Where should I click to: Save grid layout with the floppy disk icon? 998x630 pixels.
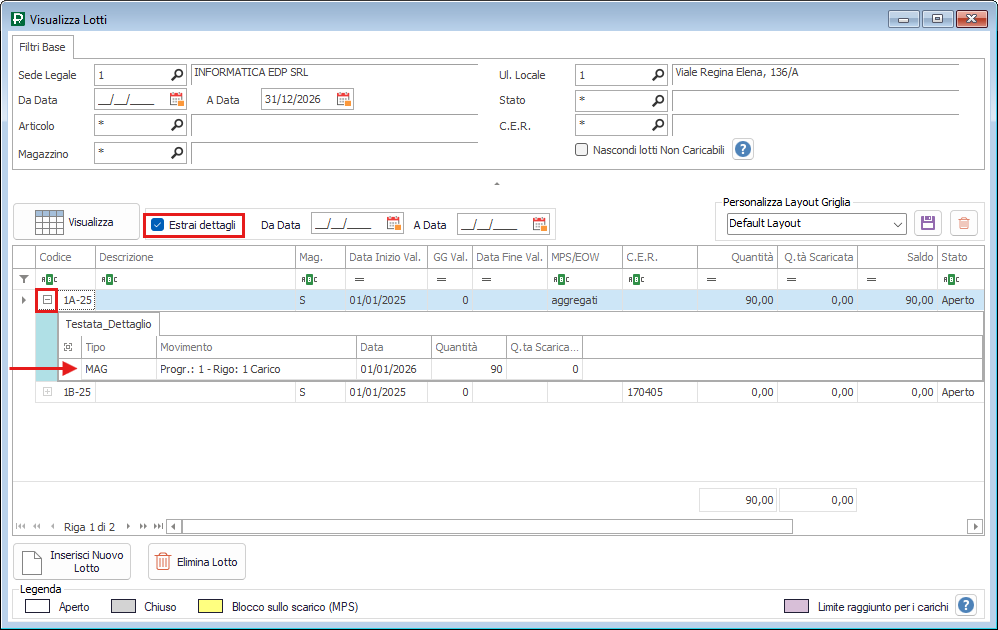[927, 223]
